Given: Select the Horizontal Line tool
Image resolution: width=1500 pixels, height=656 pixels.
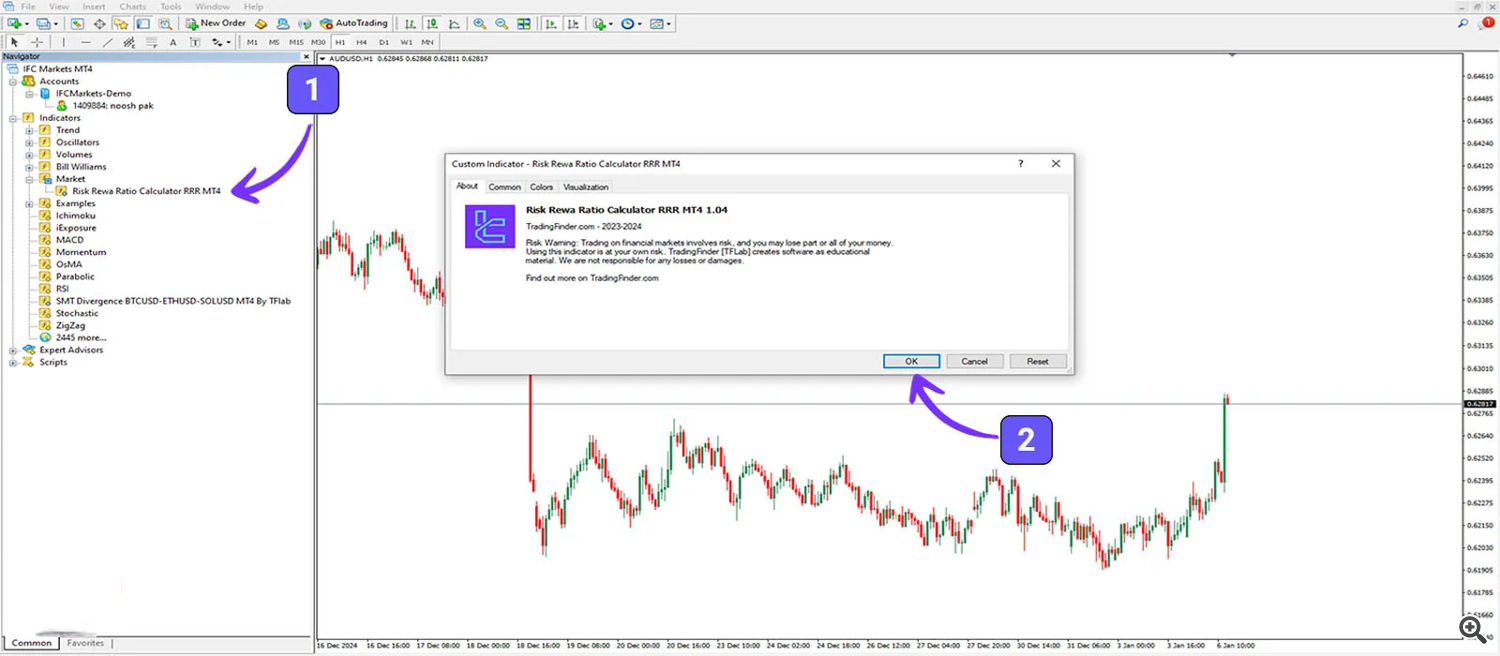Looking at the screenshot, I should (x=85, y=42).
